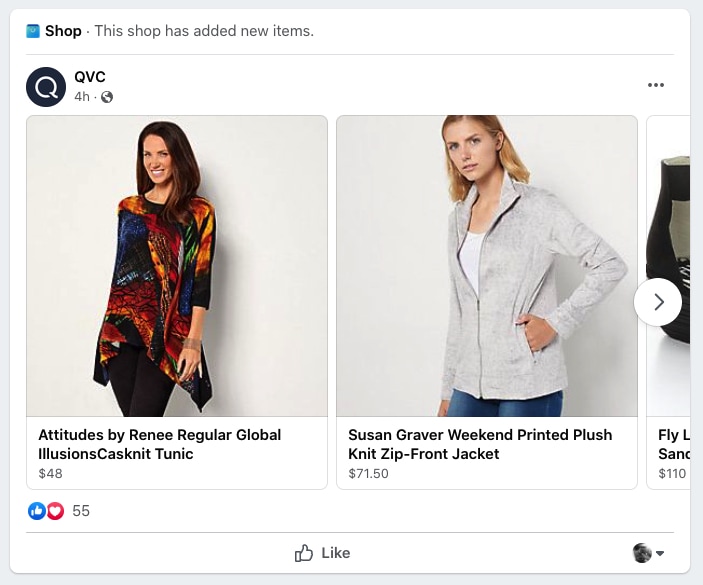This screenshot has width=703, height=585.
Task: Click the public globe privacy icon
Action: click(x=107, y=97)
